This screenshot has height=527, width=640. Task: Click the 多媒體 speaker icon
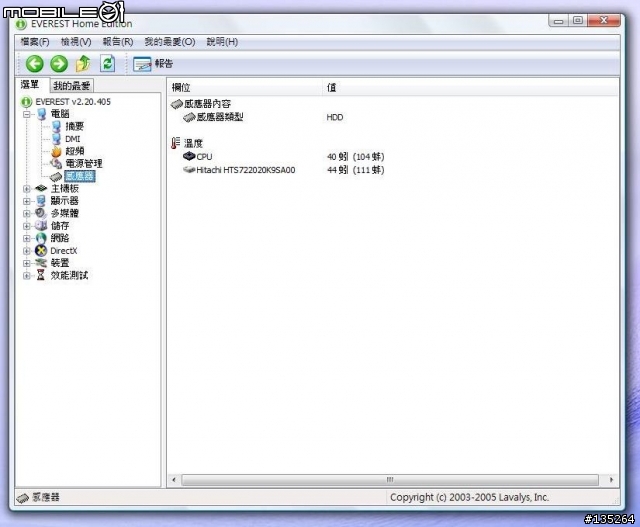pyautogui.click(x=41, y=213)
